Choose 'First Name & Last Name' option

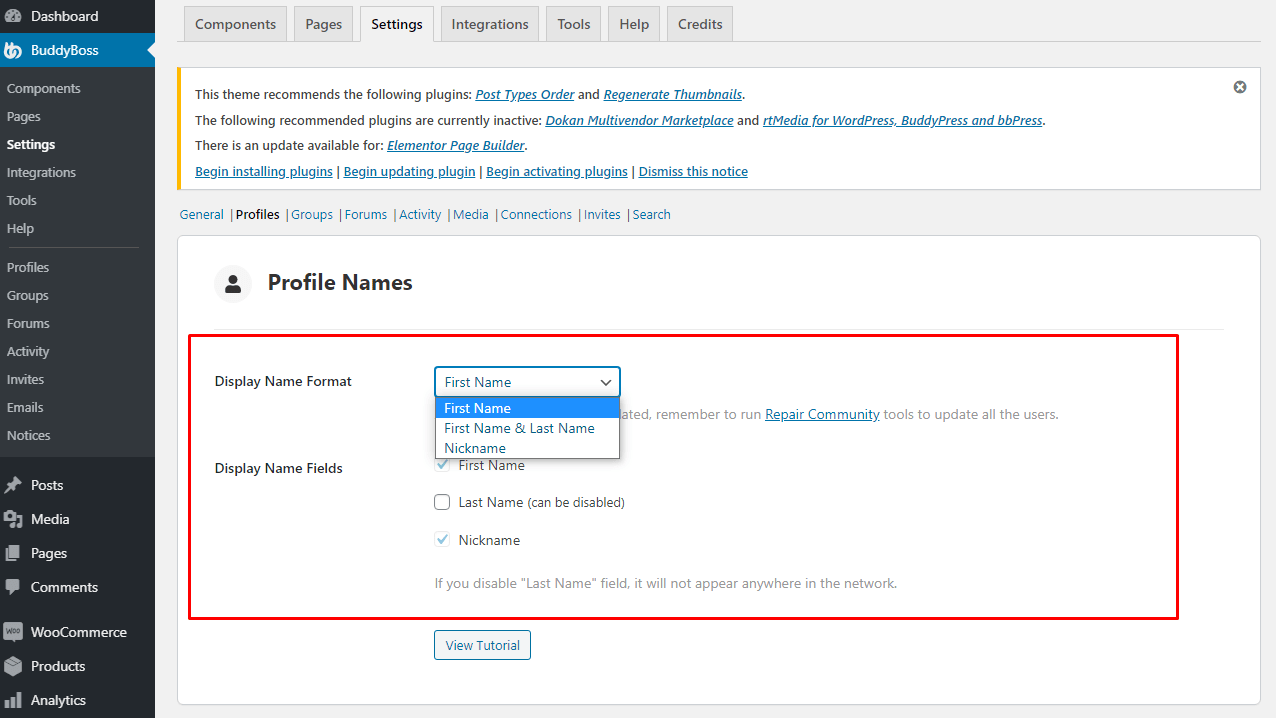click(x=528, y=428)
